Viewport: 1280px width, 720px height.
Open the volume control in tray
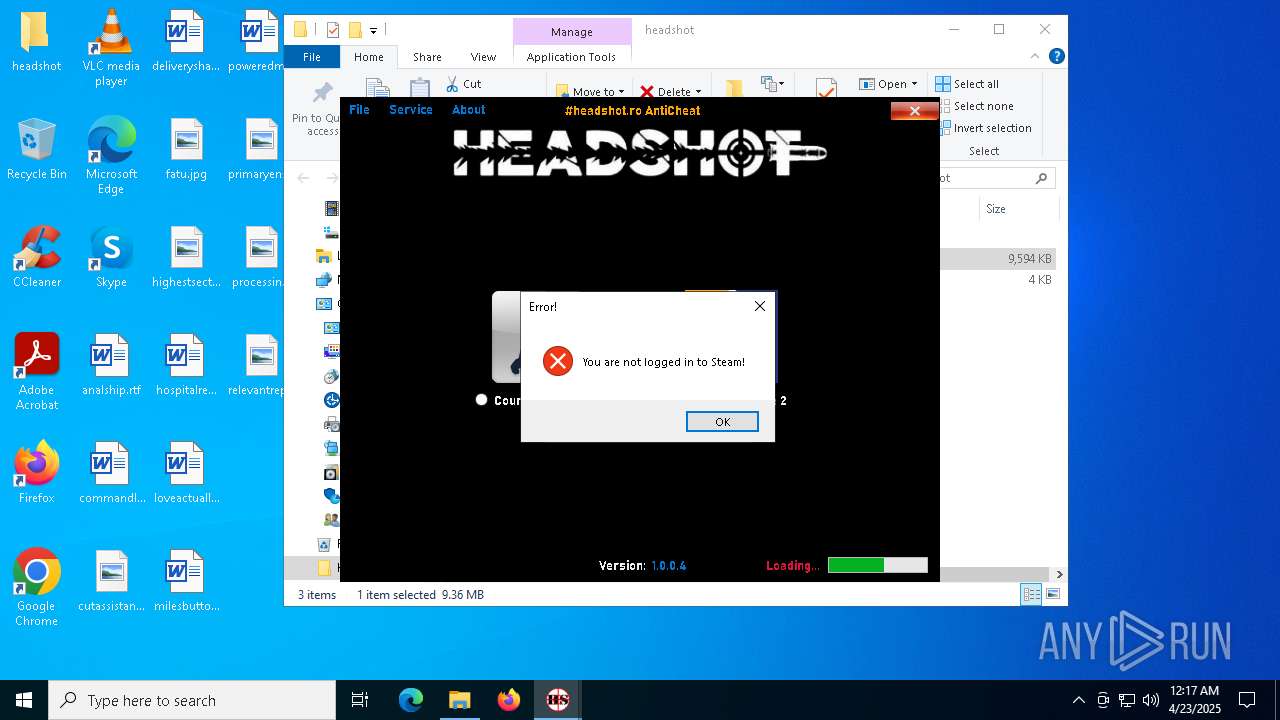(1151, 700)
